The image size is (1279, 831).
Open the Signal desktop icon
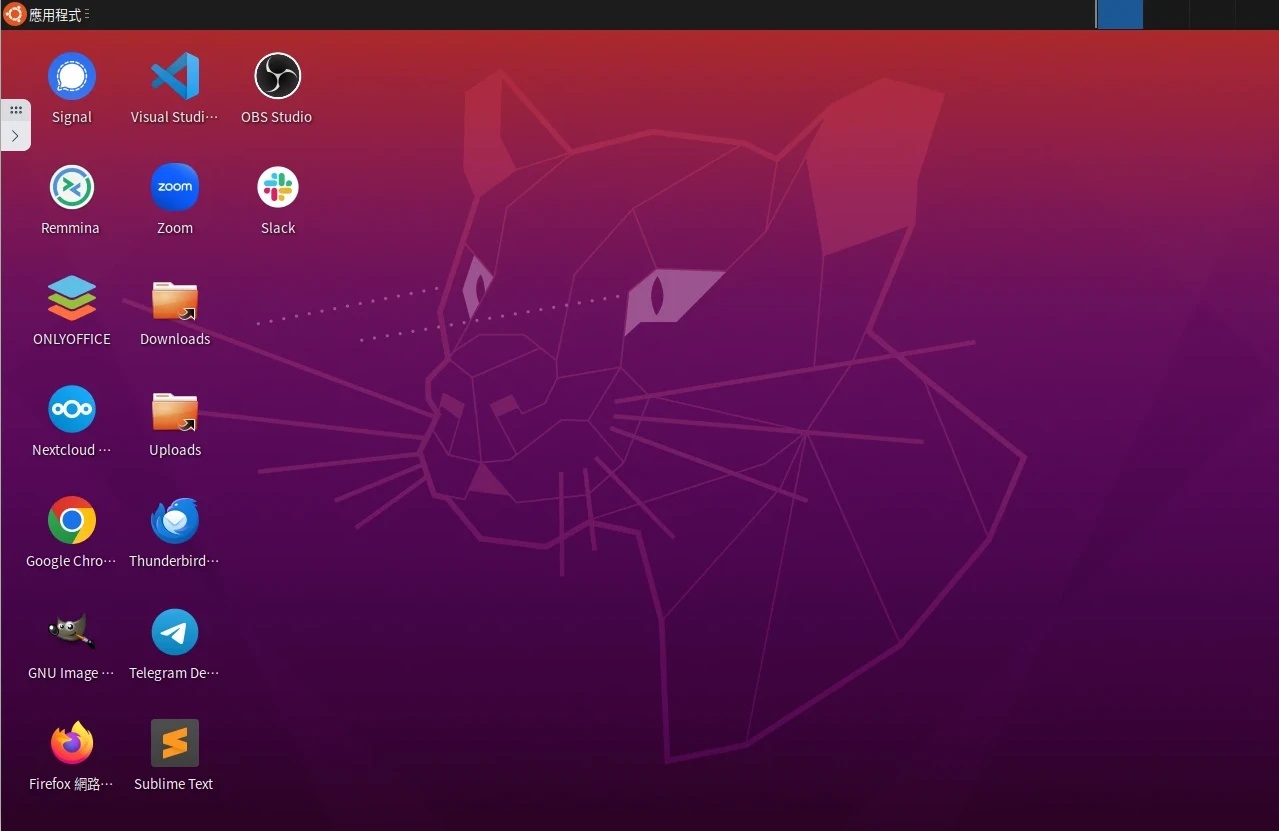click(72, 77)
